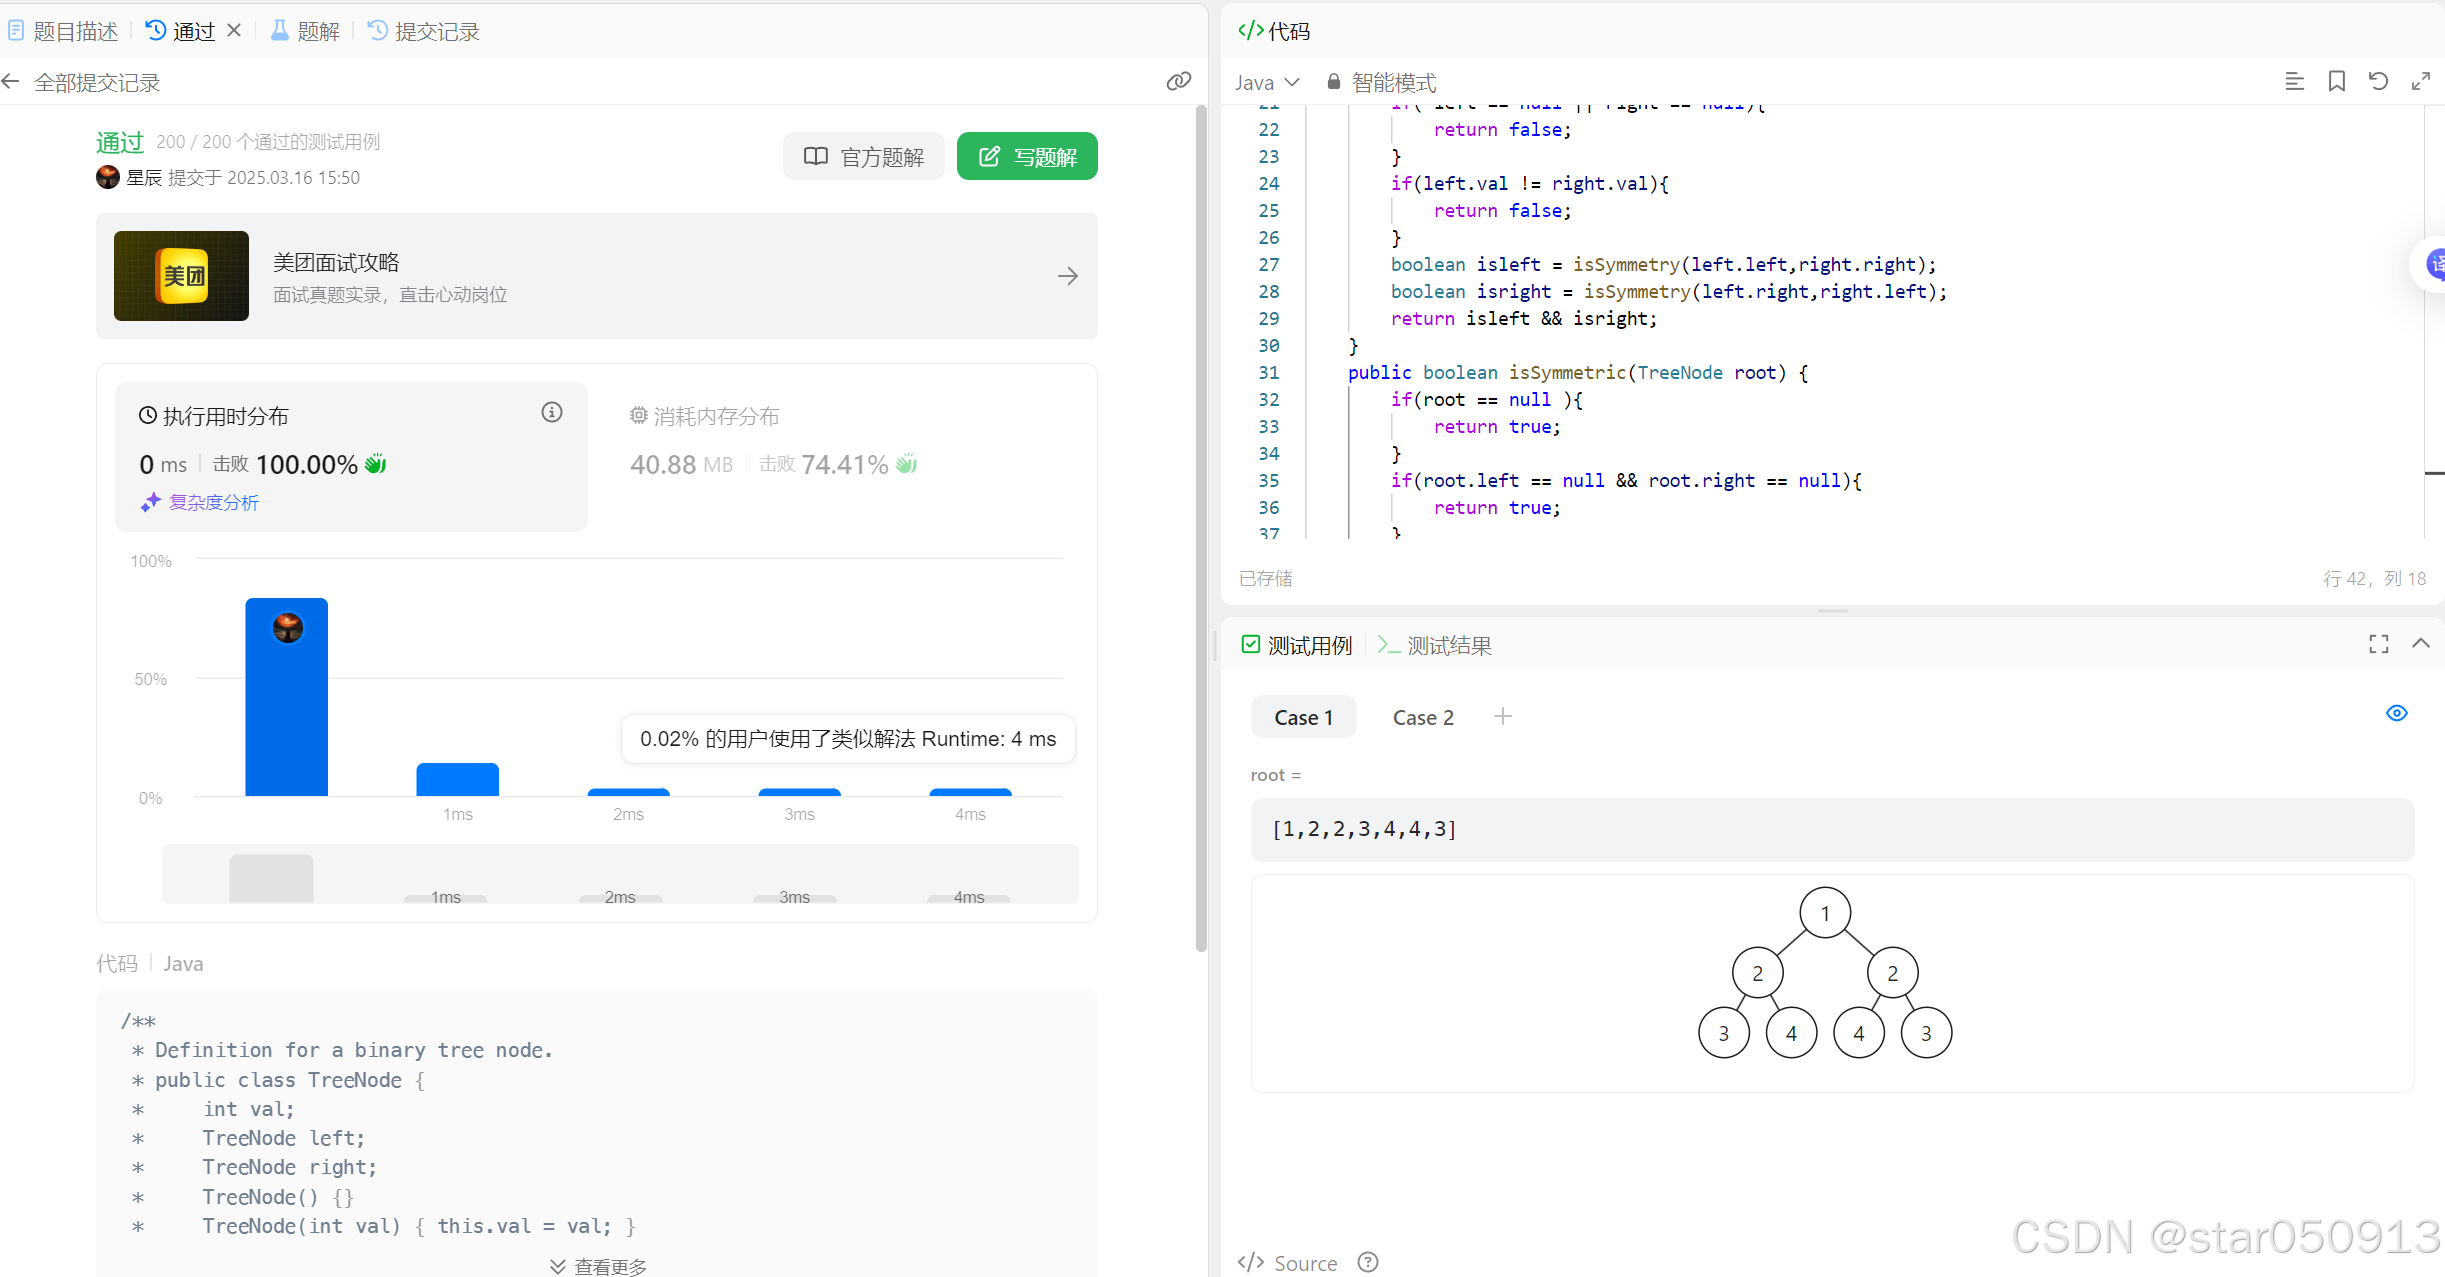
Task: Reset code with the undo arrow icon
Action: point(2378,82)
